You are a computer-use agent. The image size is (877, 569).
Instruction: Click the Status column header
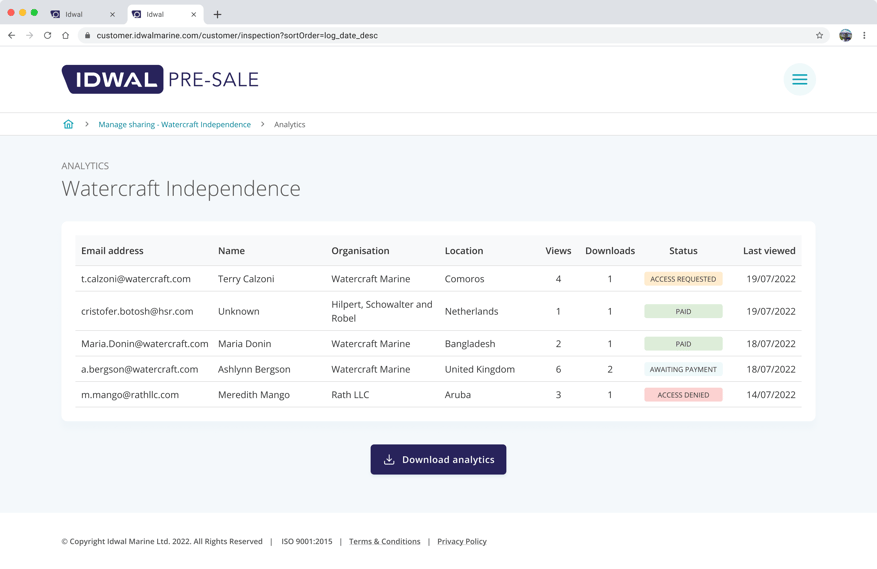pos(683,251)
